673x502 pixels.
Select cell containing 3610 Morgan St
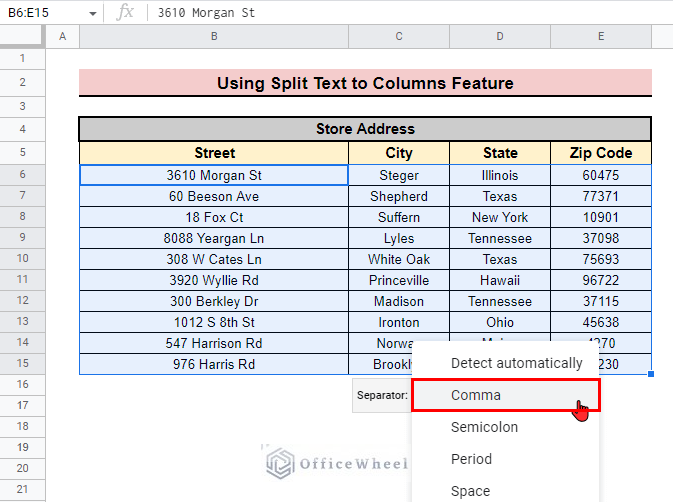tap(214, 175)
